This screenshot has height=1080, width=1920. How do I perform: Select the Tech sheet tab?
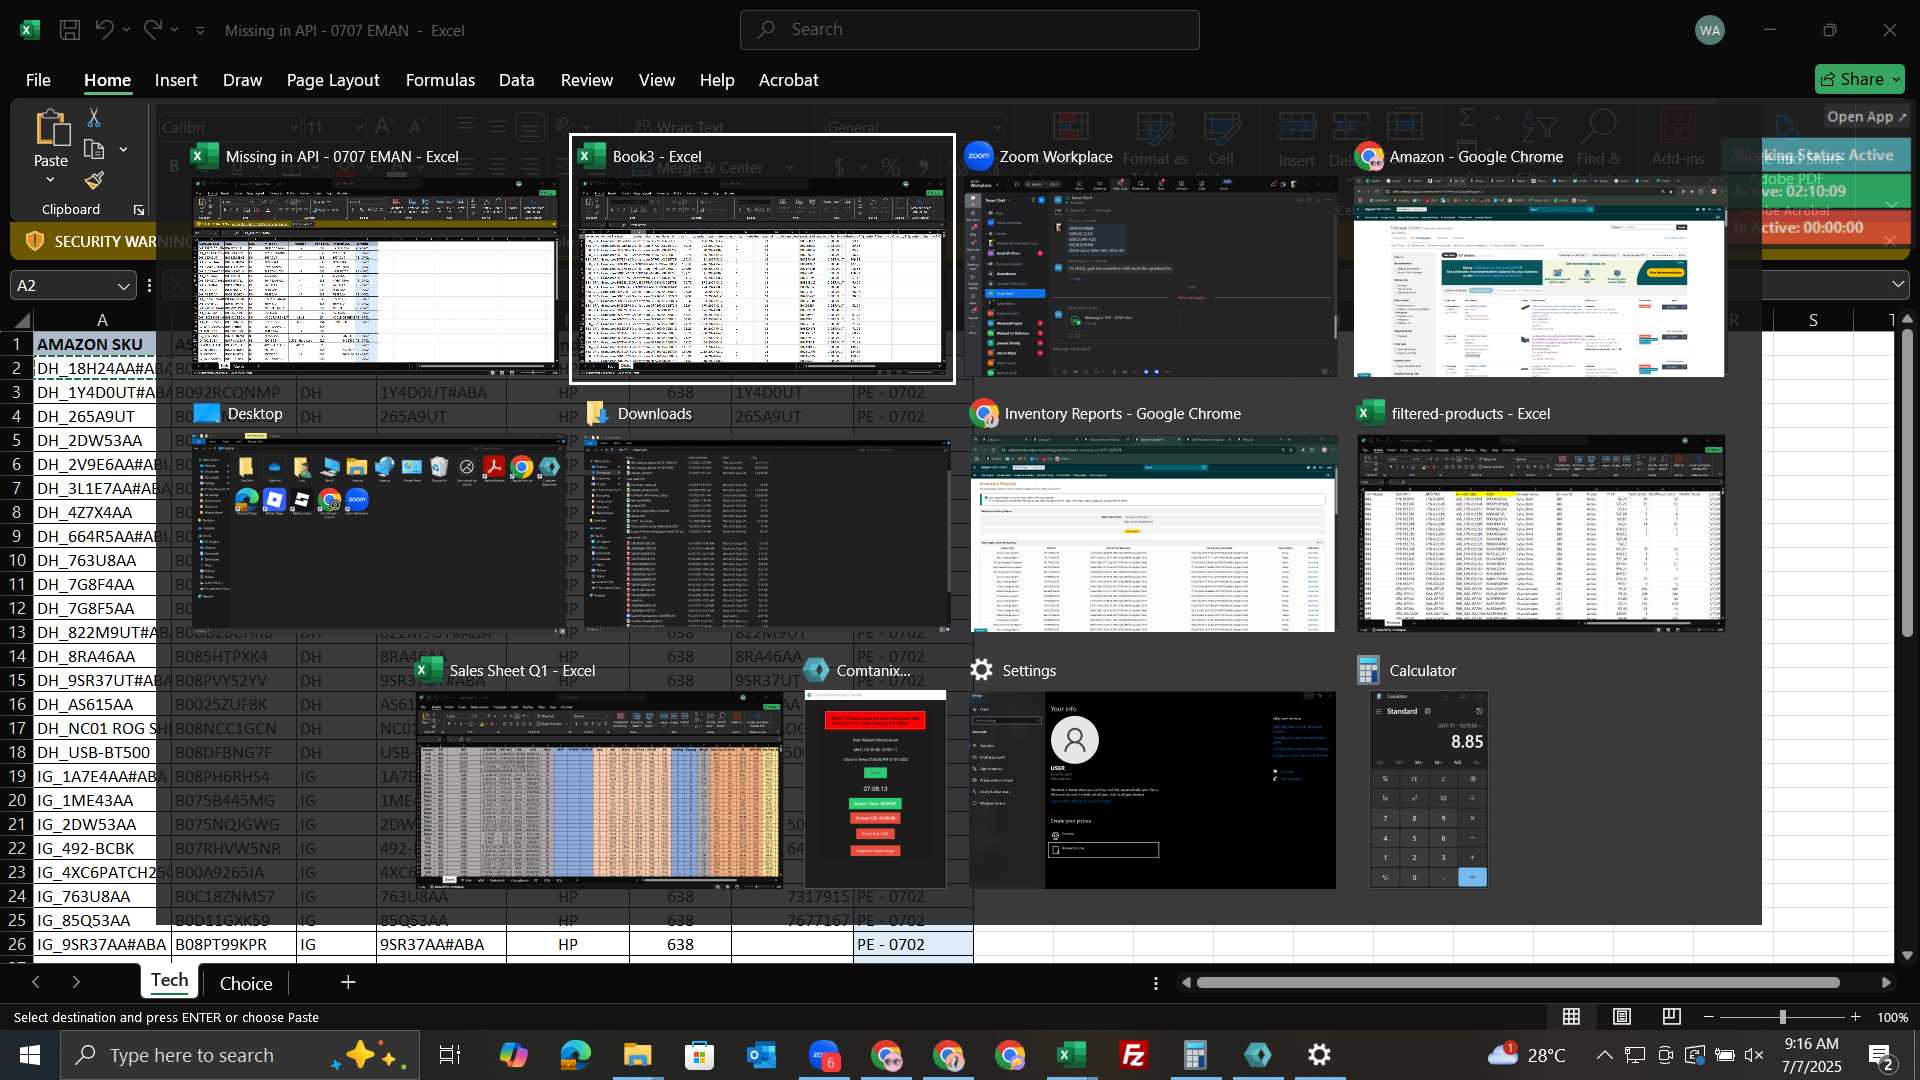[169, 981]
